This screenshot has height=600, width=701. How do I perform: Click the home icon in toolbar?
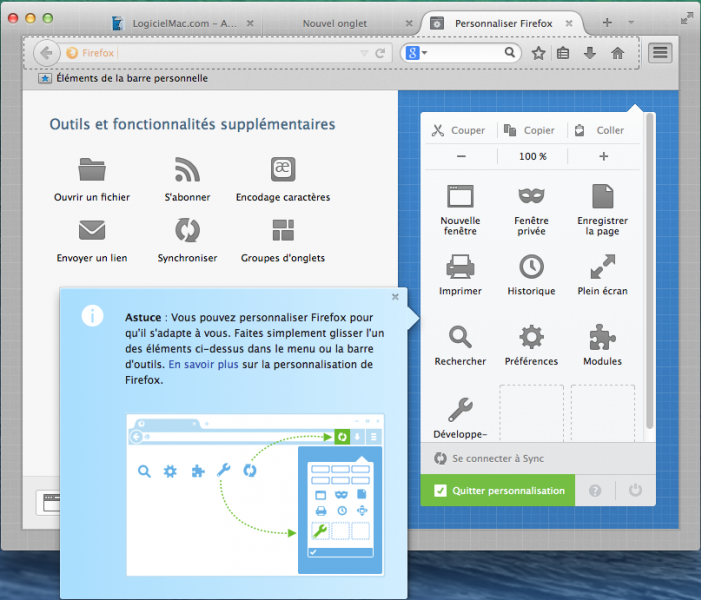coord(617,53)
